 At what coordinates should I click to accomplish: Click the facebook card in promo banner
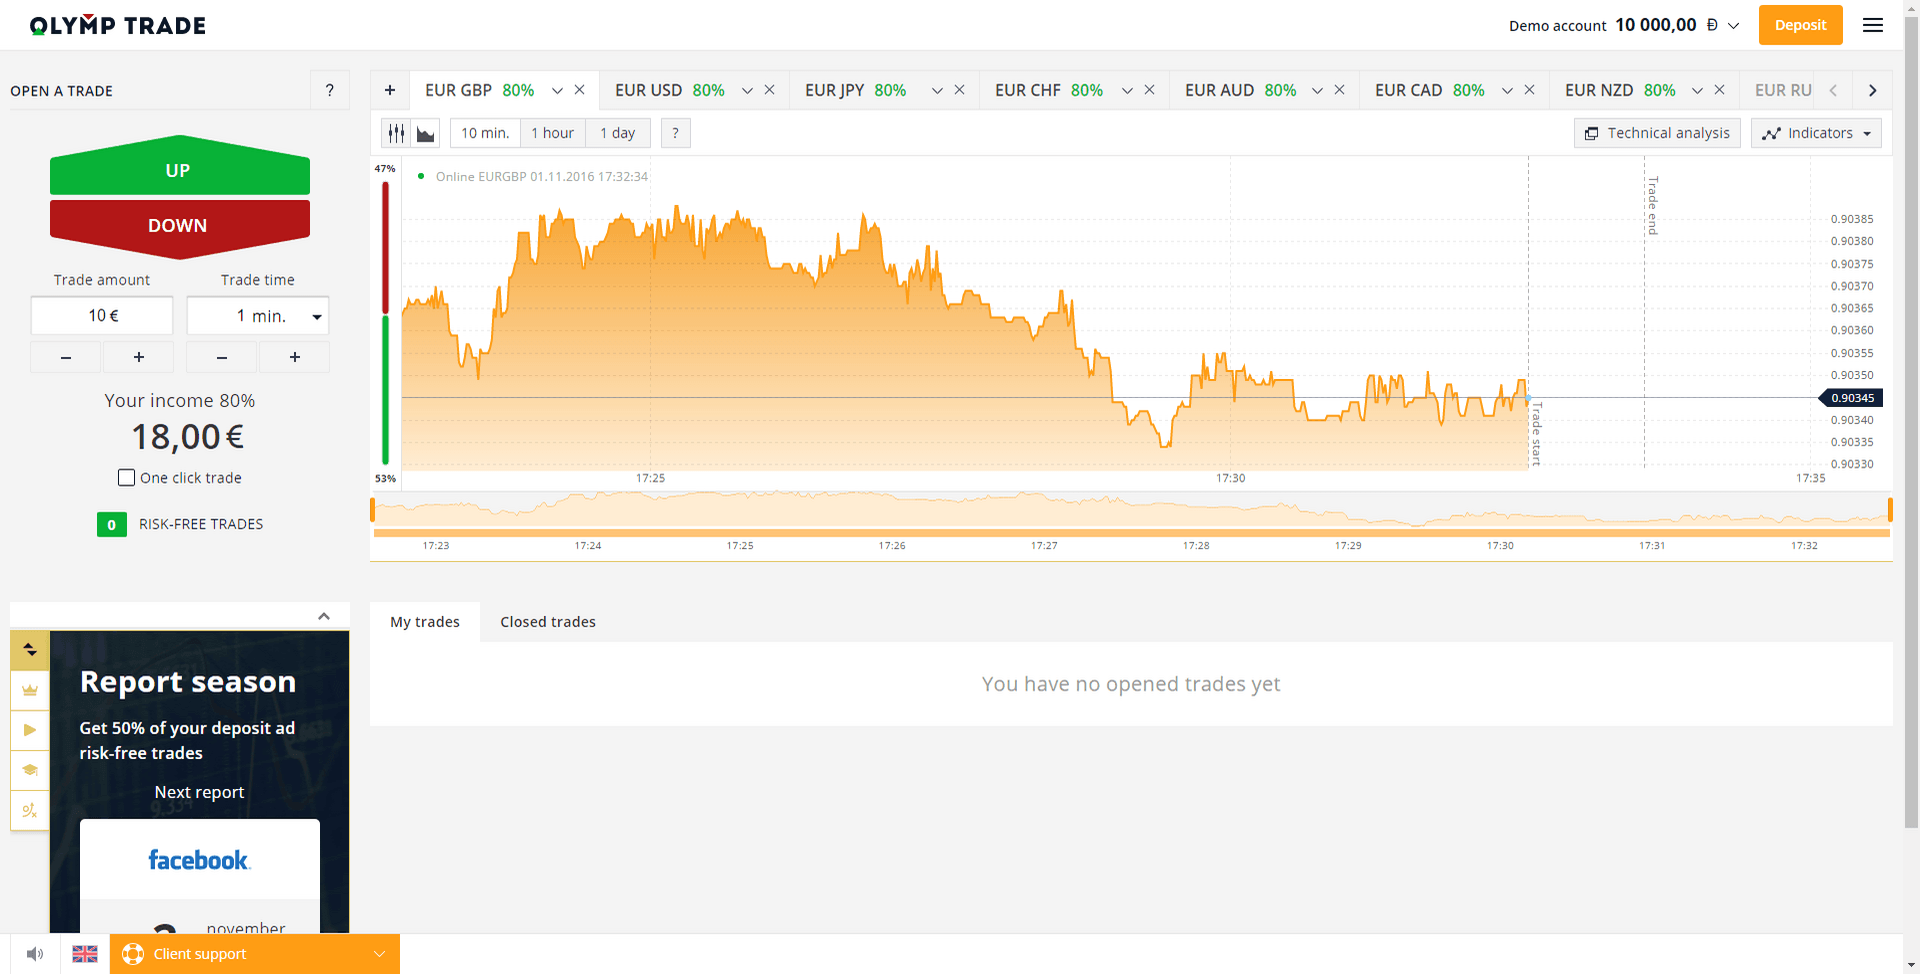click(200, 860)
